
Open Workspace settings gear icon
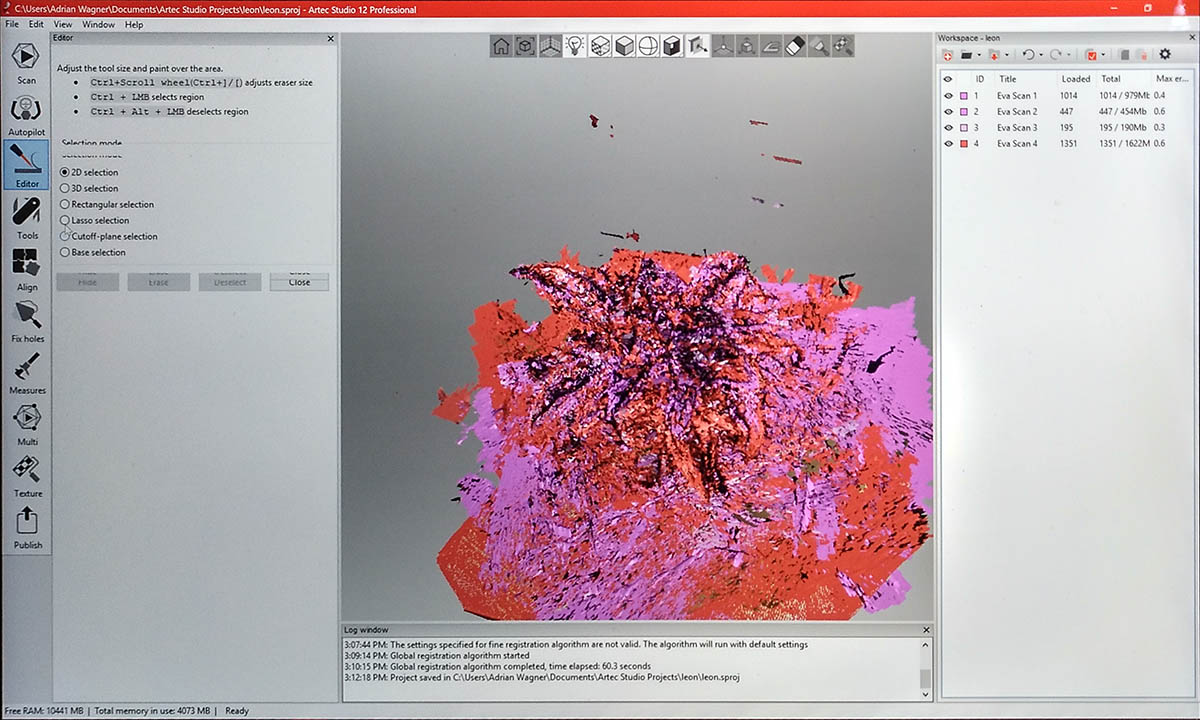point(1165,54)
